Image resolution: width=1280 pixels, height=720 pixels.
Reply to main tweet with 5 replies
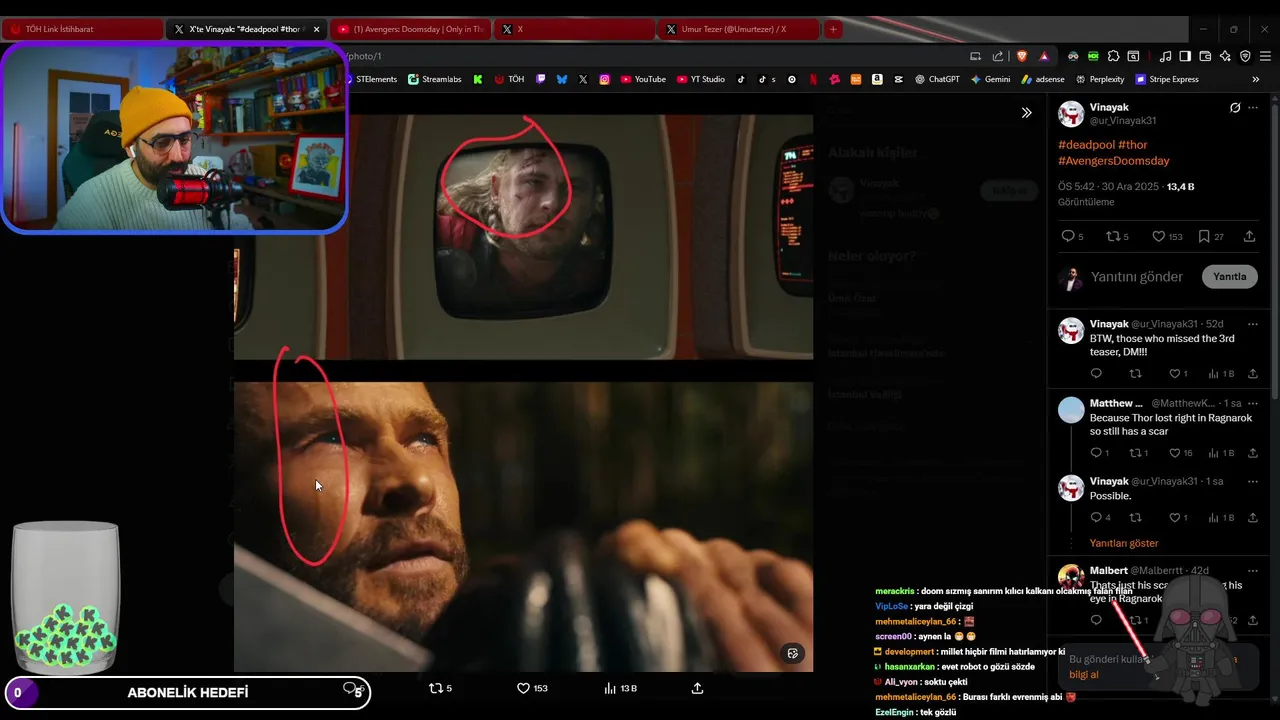(1072, 236)
